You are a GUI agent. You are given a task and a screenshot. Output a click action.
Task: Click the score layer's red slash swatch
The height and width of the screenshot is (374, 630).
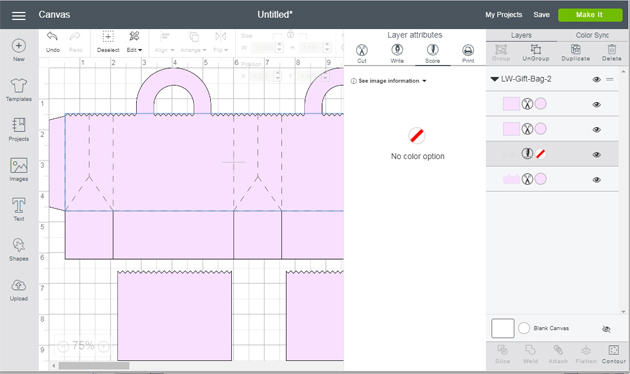click(x=540, y=154)
